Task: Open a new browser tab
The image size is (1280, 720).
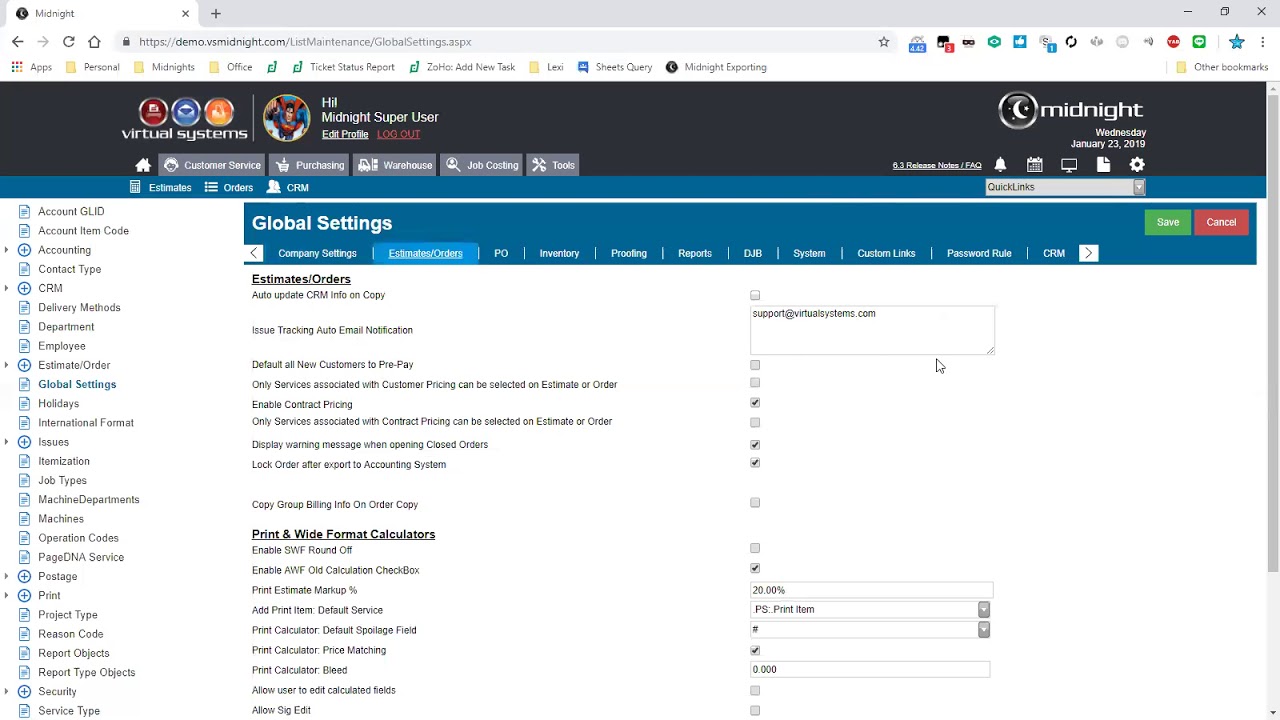Action: pos(215,13)
